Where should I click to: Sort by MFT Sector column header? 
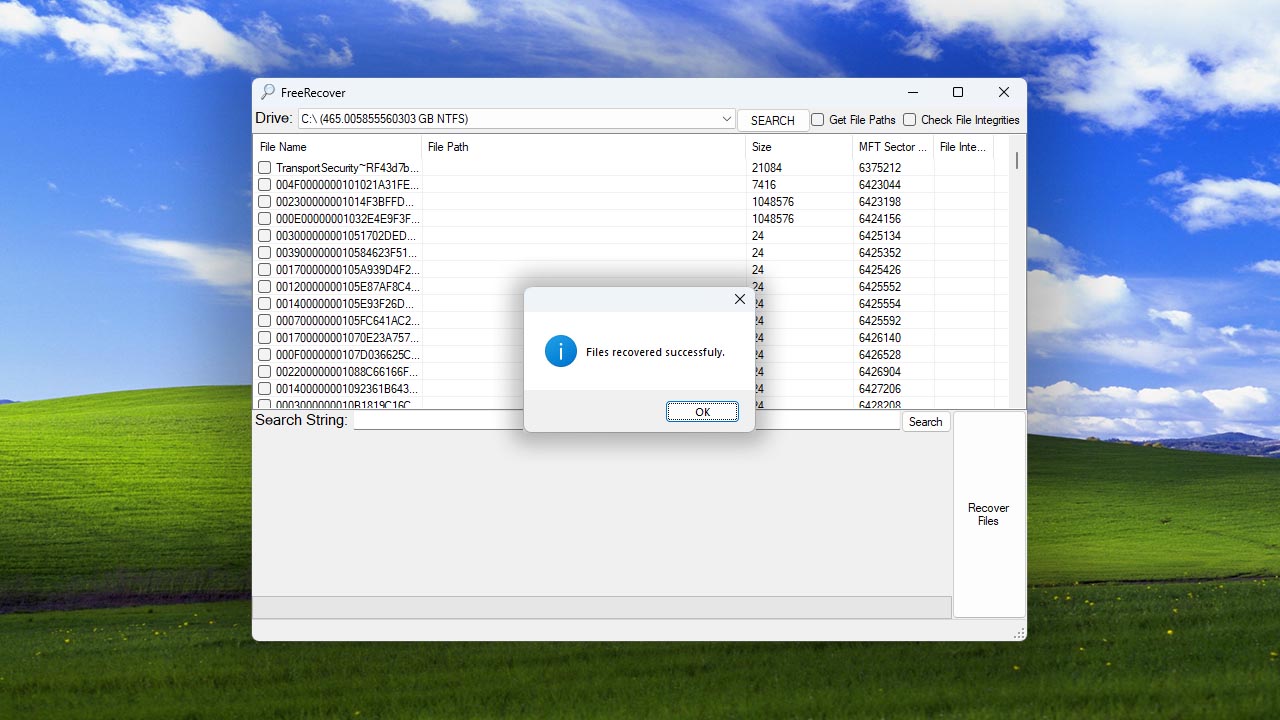click(x=893, y=147)
